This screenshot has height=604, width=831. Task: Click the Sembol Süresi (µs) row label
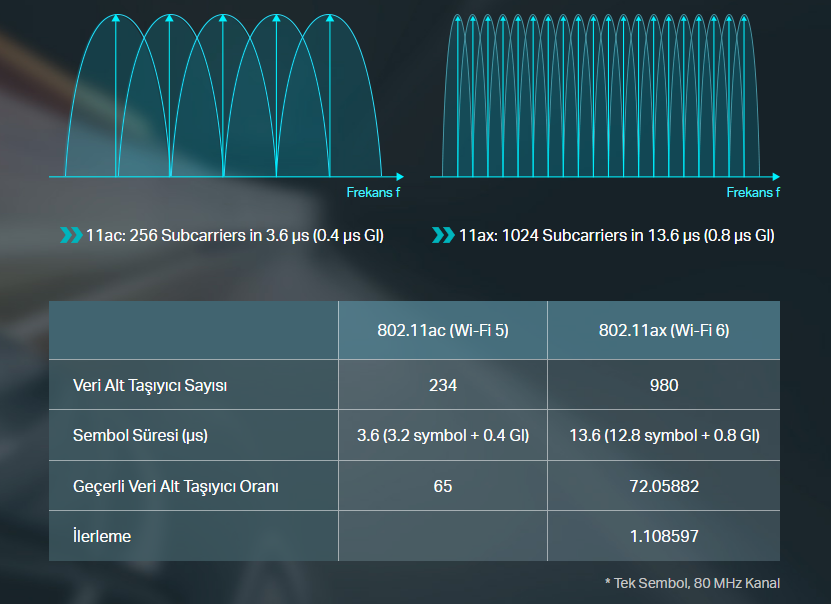(138, 436)
